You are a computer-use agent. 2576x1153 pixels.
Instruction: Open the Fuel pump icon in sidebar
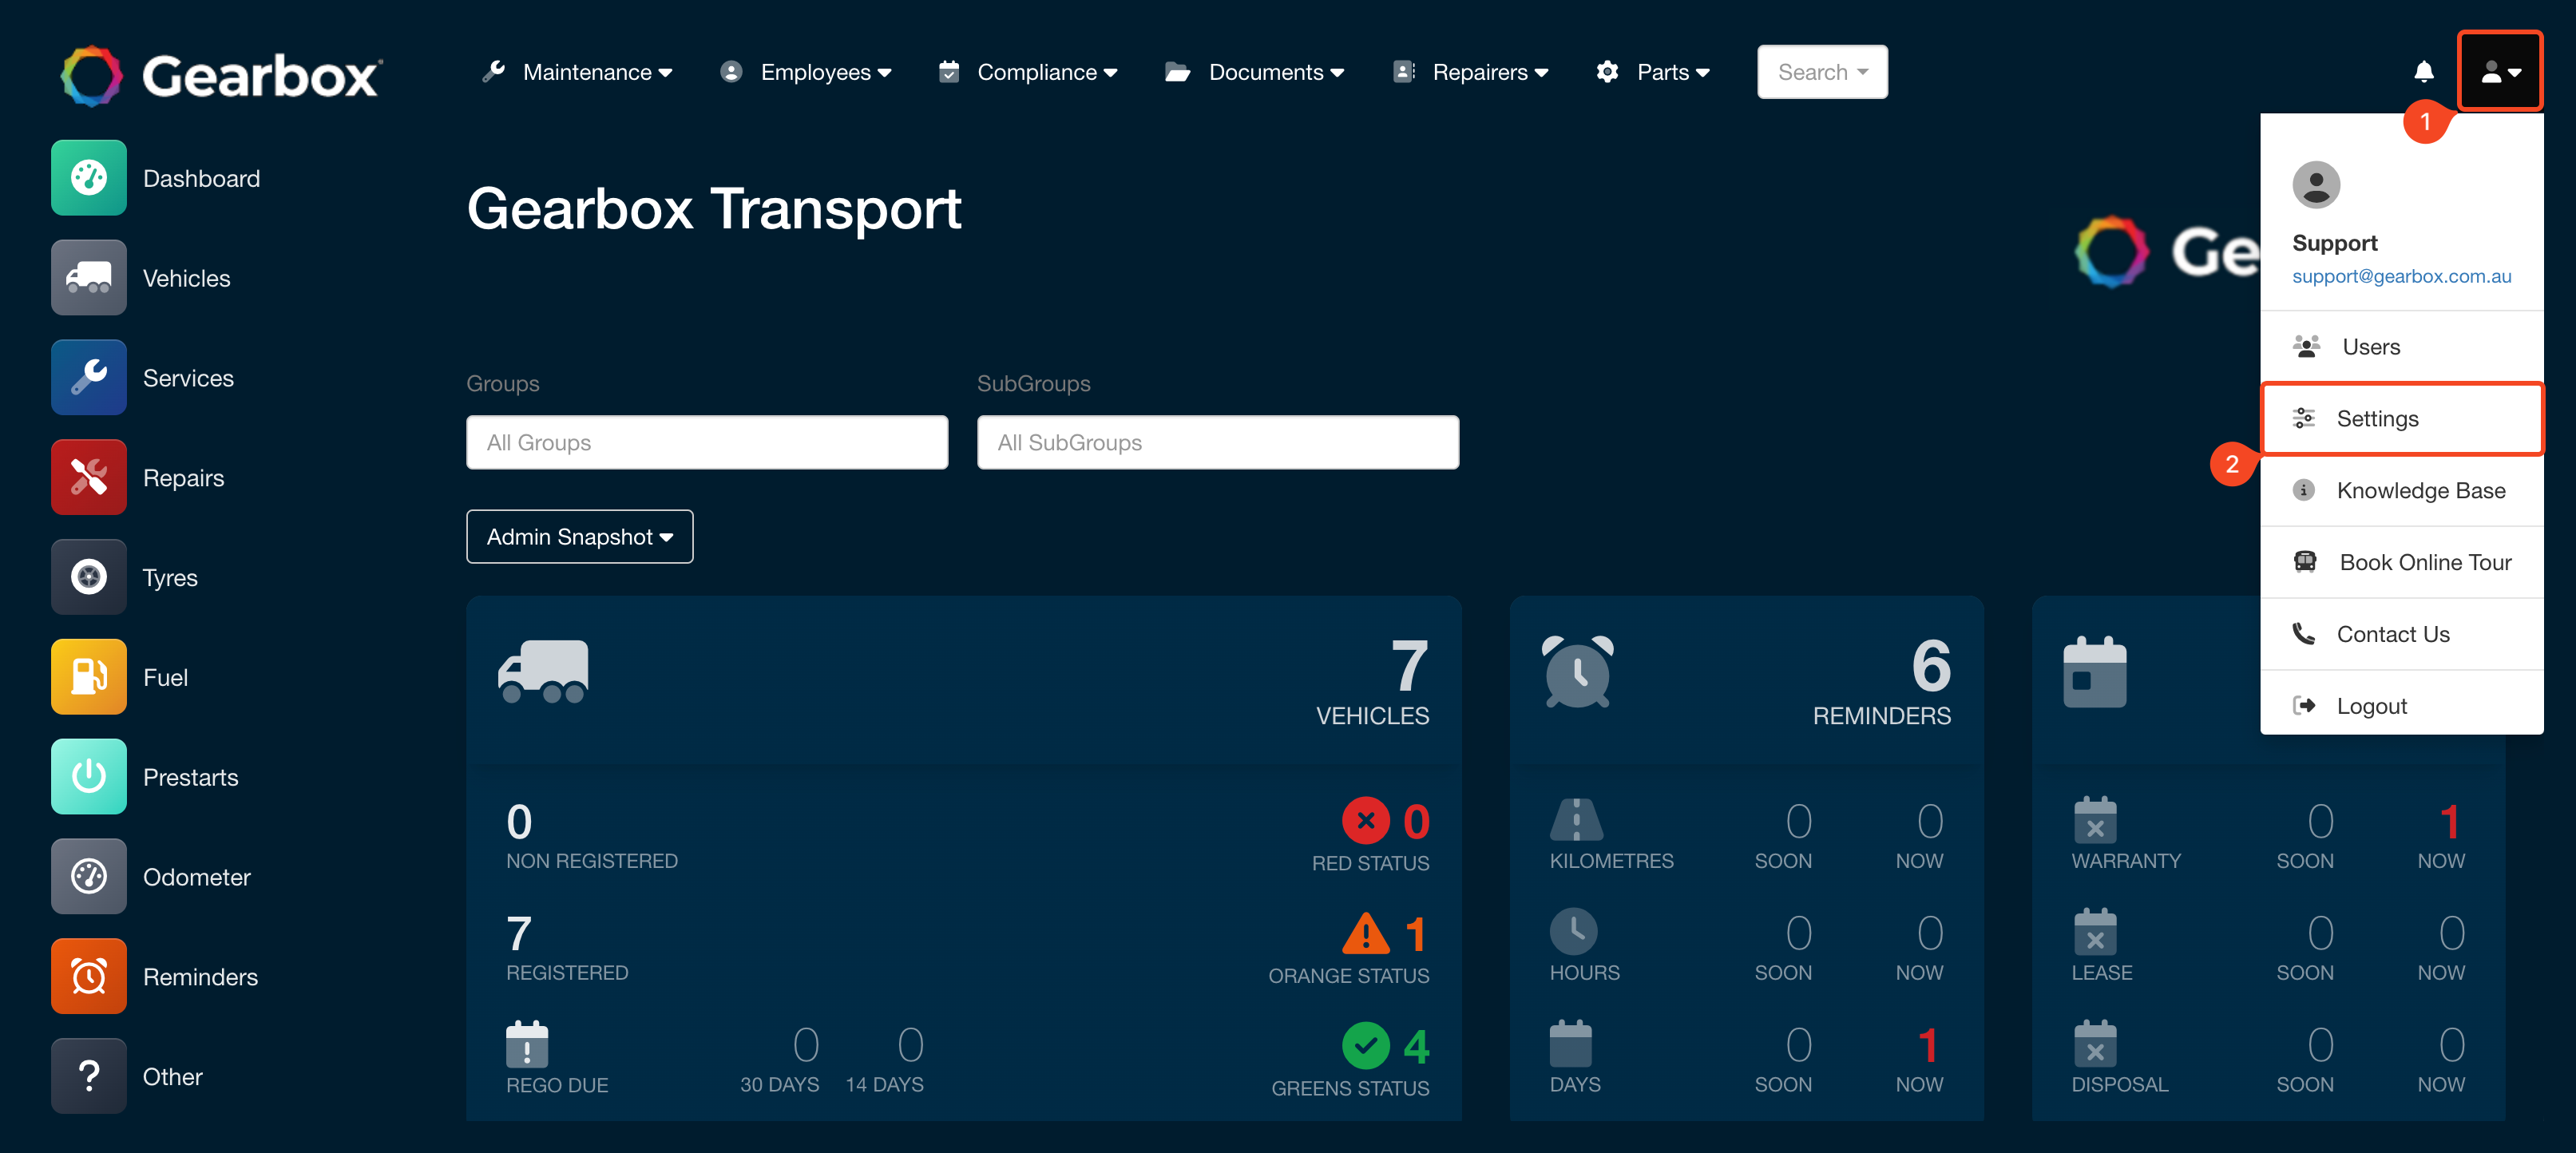pos(89,677)
